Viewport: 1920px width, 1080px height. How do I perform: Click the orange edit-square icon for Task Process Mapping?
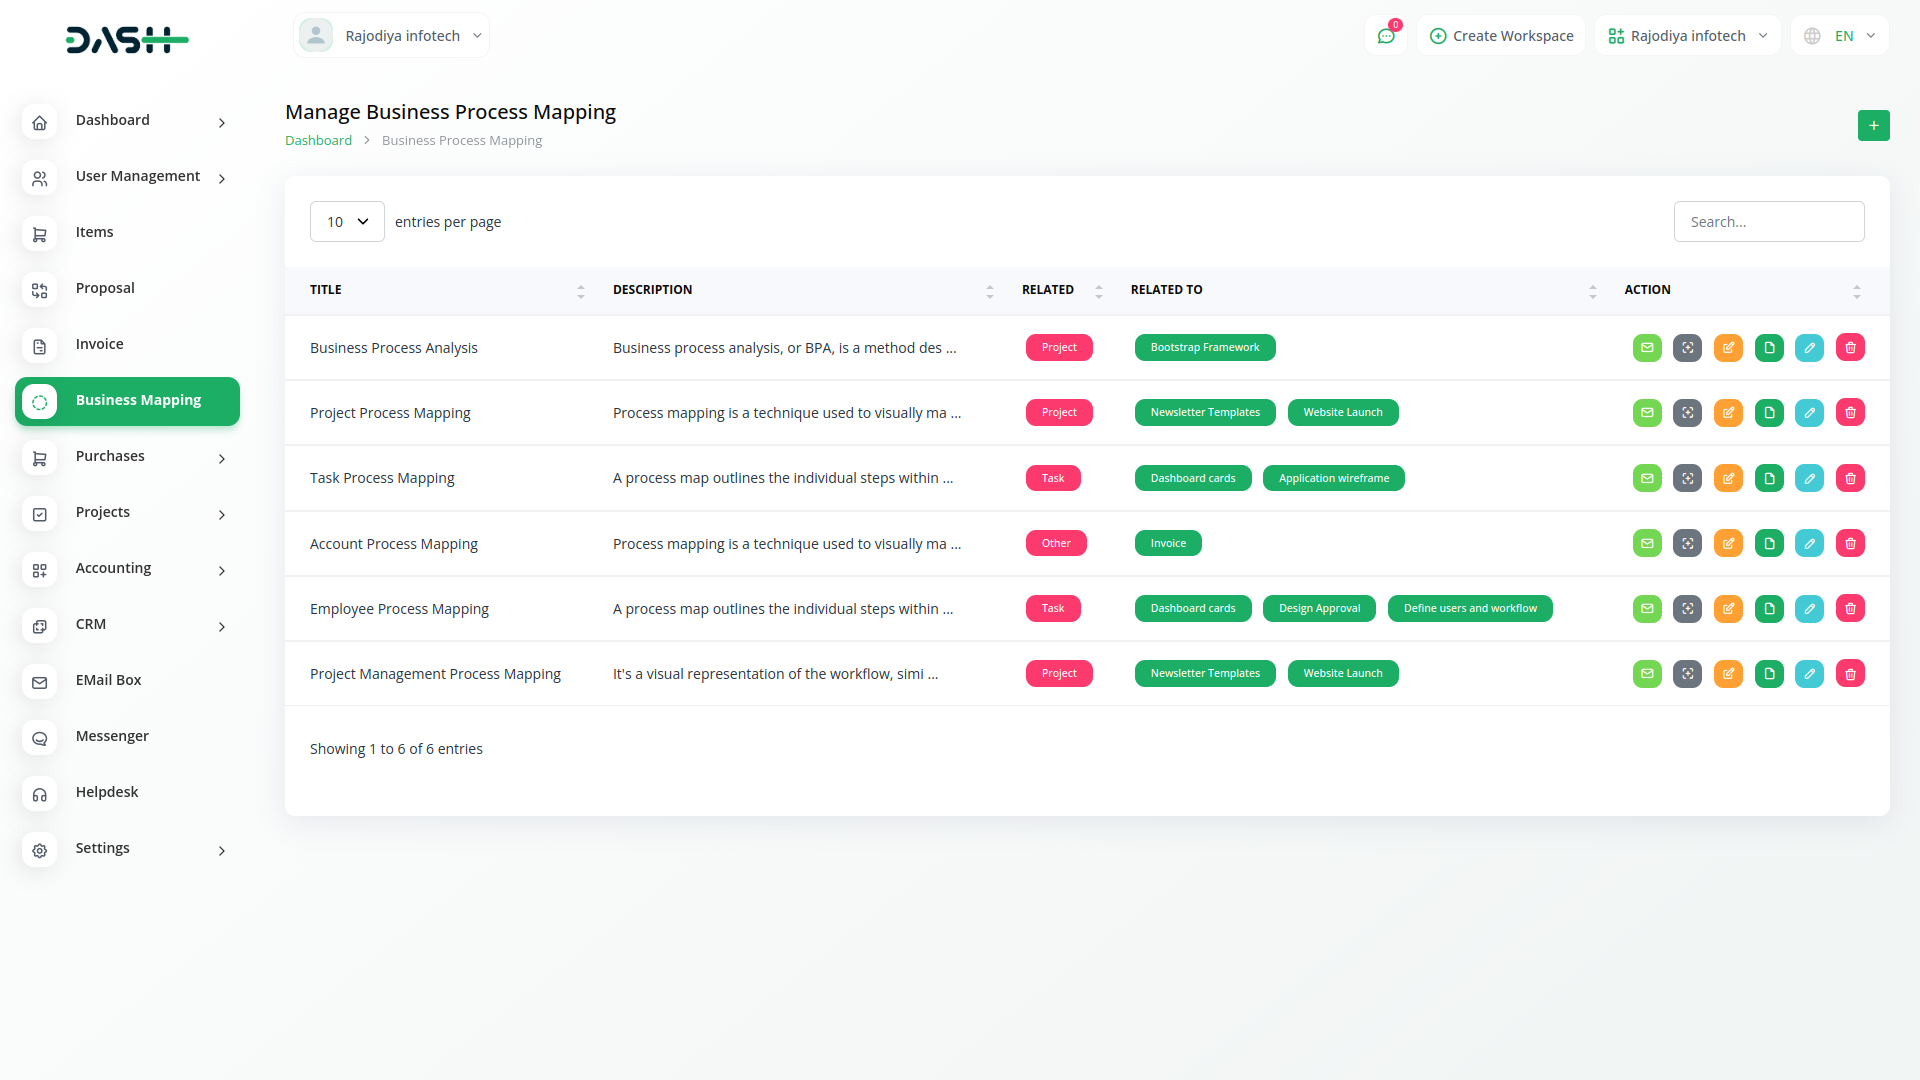click(x=1728, y=478)
